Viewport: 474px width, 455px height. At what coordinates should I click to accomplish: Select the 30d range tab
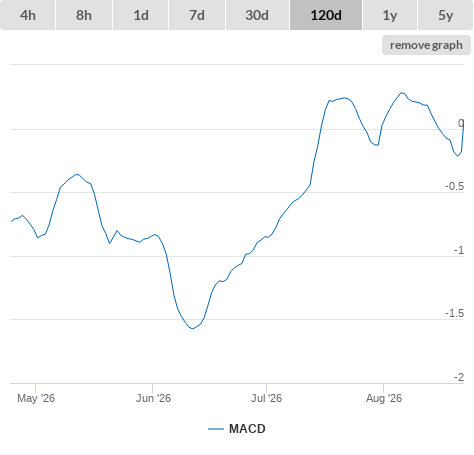[x=257, y=15]
